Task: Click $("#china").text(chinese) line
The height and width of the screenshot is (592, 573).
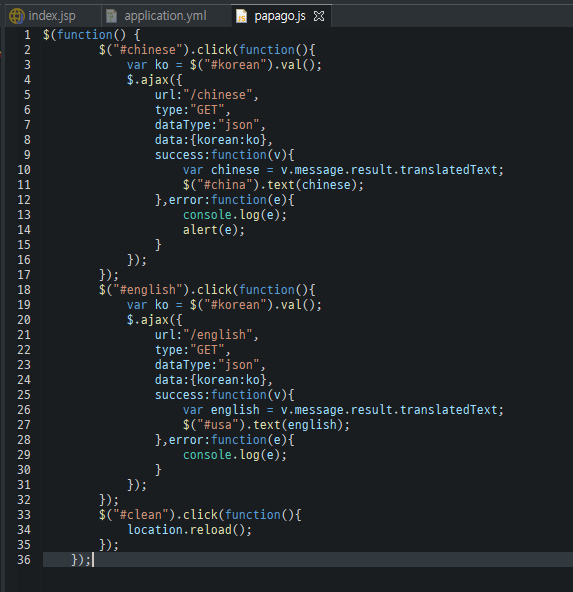Action: click(x=273, y=185)
